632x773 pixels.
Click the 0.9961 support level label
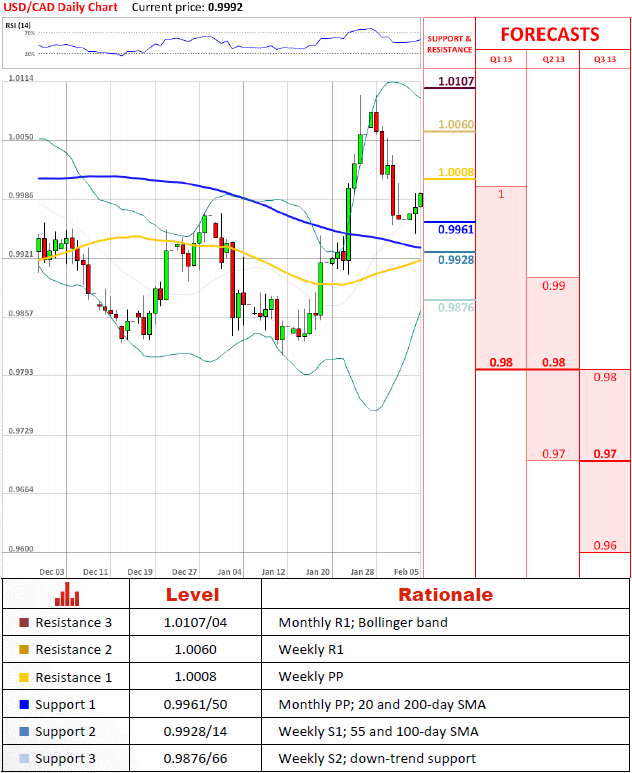(x=456, y=229)
